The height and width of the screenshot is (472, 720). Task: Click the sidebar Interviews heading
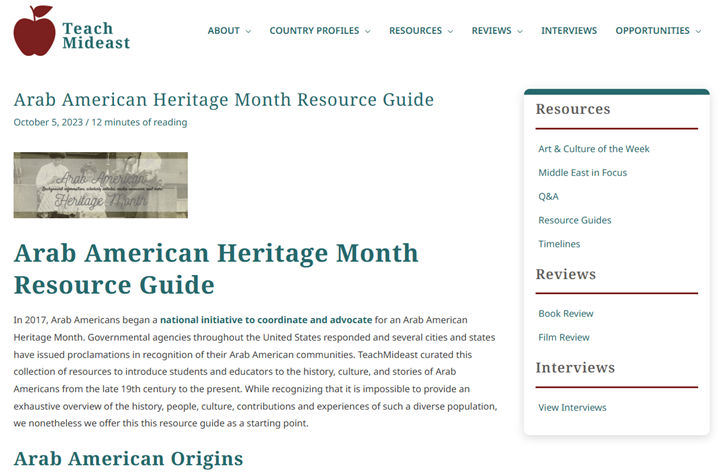(x=575, y=368)
